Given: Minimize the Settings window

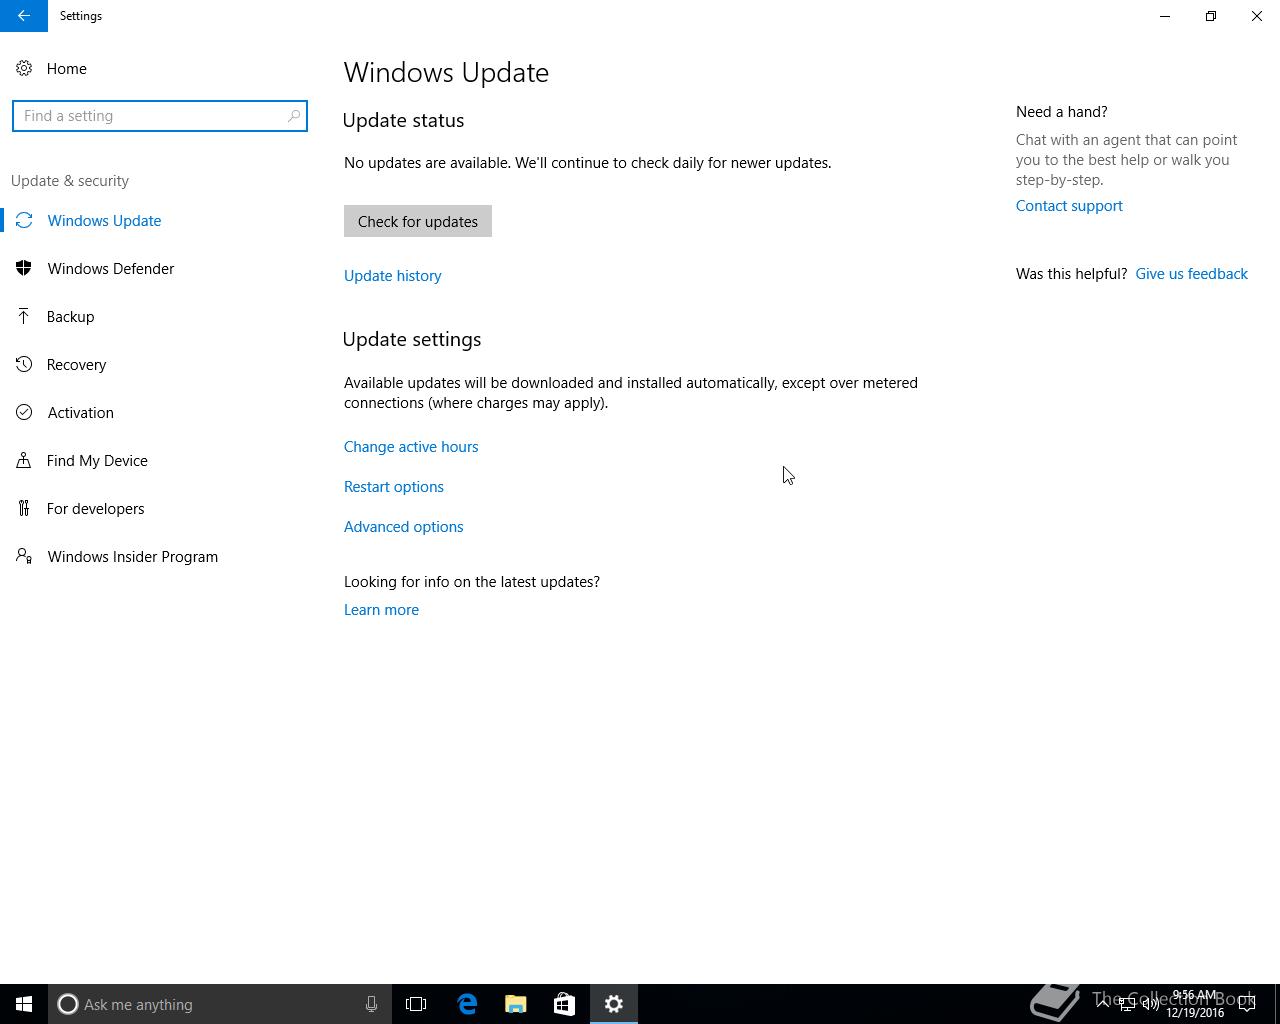Looking at the screenshot, I should coord(1165,16).
